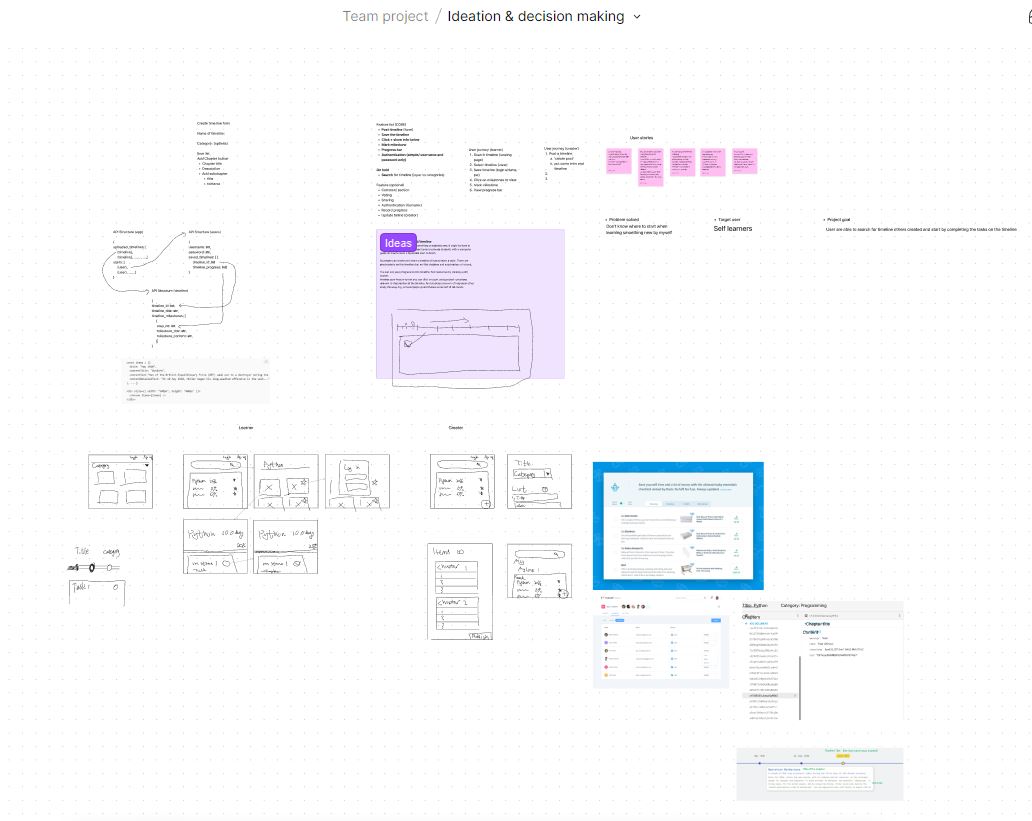The image size is (1032, 821).
Task: Select the lower-left Python 100 day wireframe
Action: click(215, 546)
